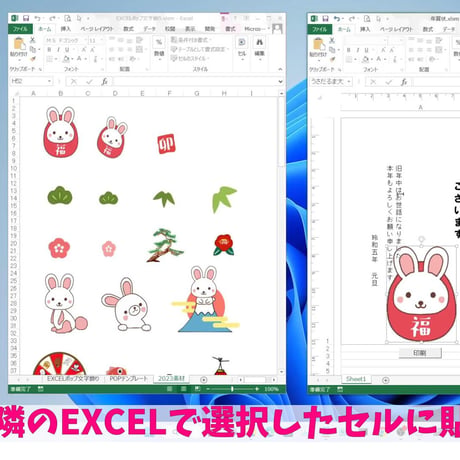The height and width of the screenshot is (460, 460).
Task: Click red 卯 stamp image
Action: [166, 144]
